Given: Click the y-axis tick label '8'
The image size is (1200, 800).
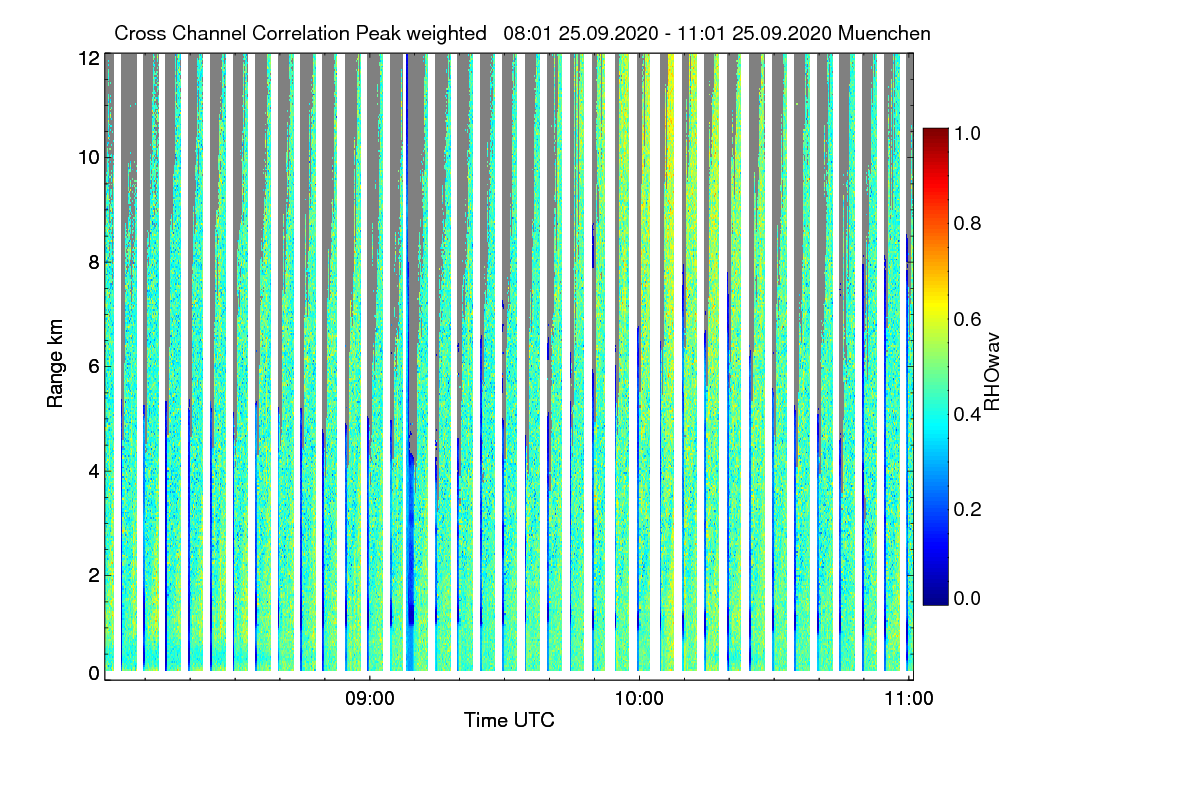Looking at the screenshot, I should pos(94,262).
